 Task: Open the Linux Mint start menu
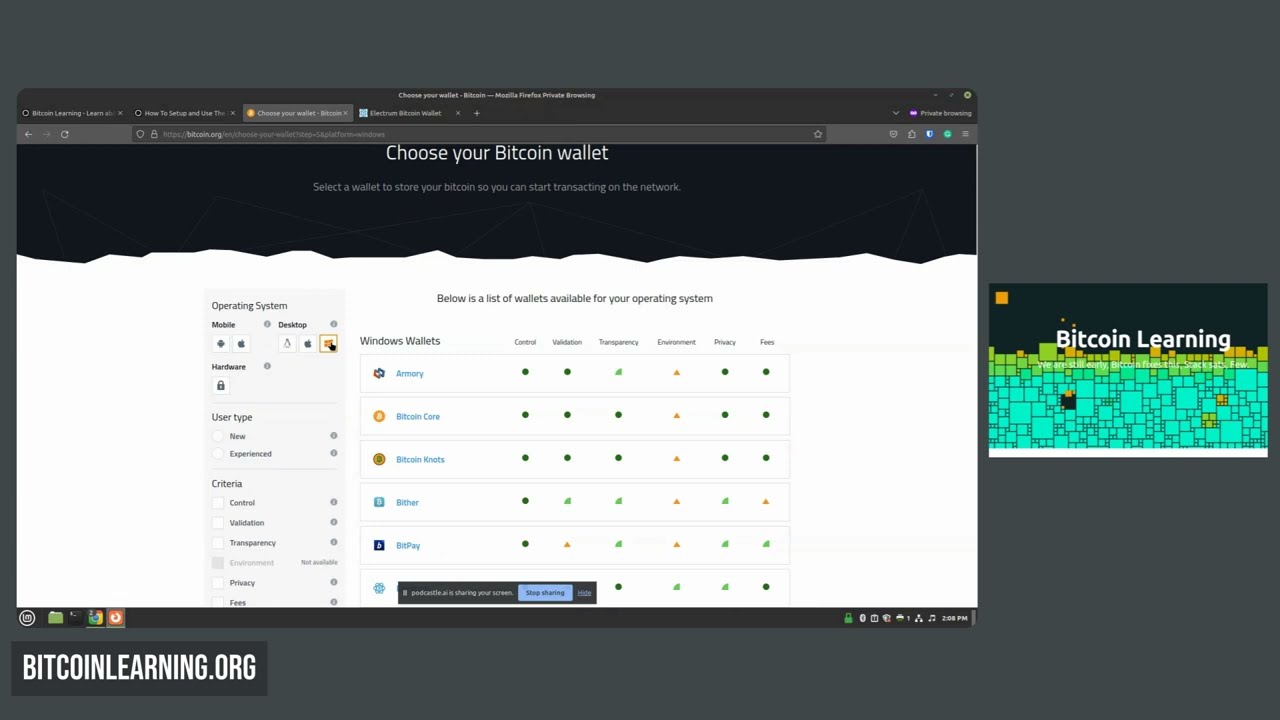point(27,618)
